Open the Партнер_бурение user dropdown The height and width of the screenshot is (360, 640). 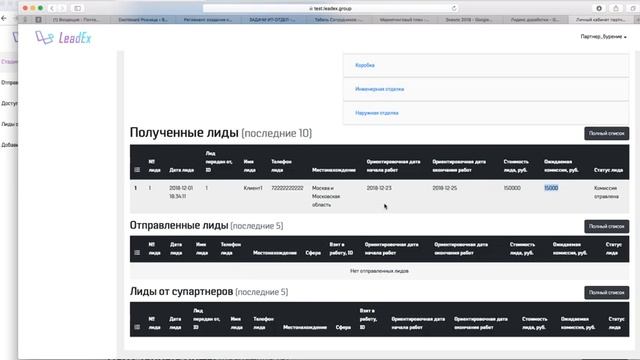pyautogui.click(x=603, y=37)
